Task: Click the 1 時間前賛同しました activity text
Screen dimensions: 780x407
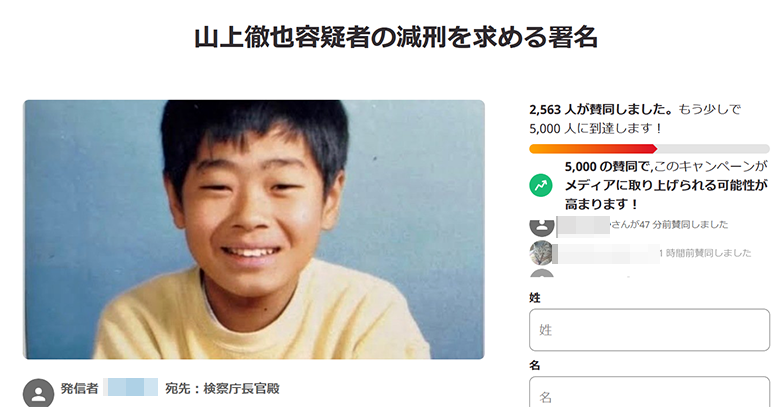Action: 705,253
